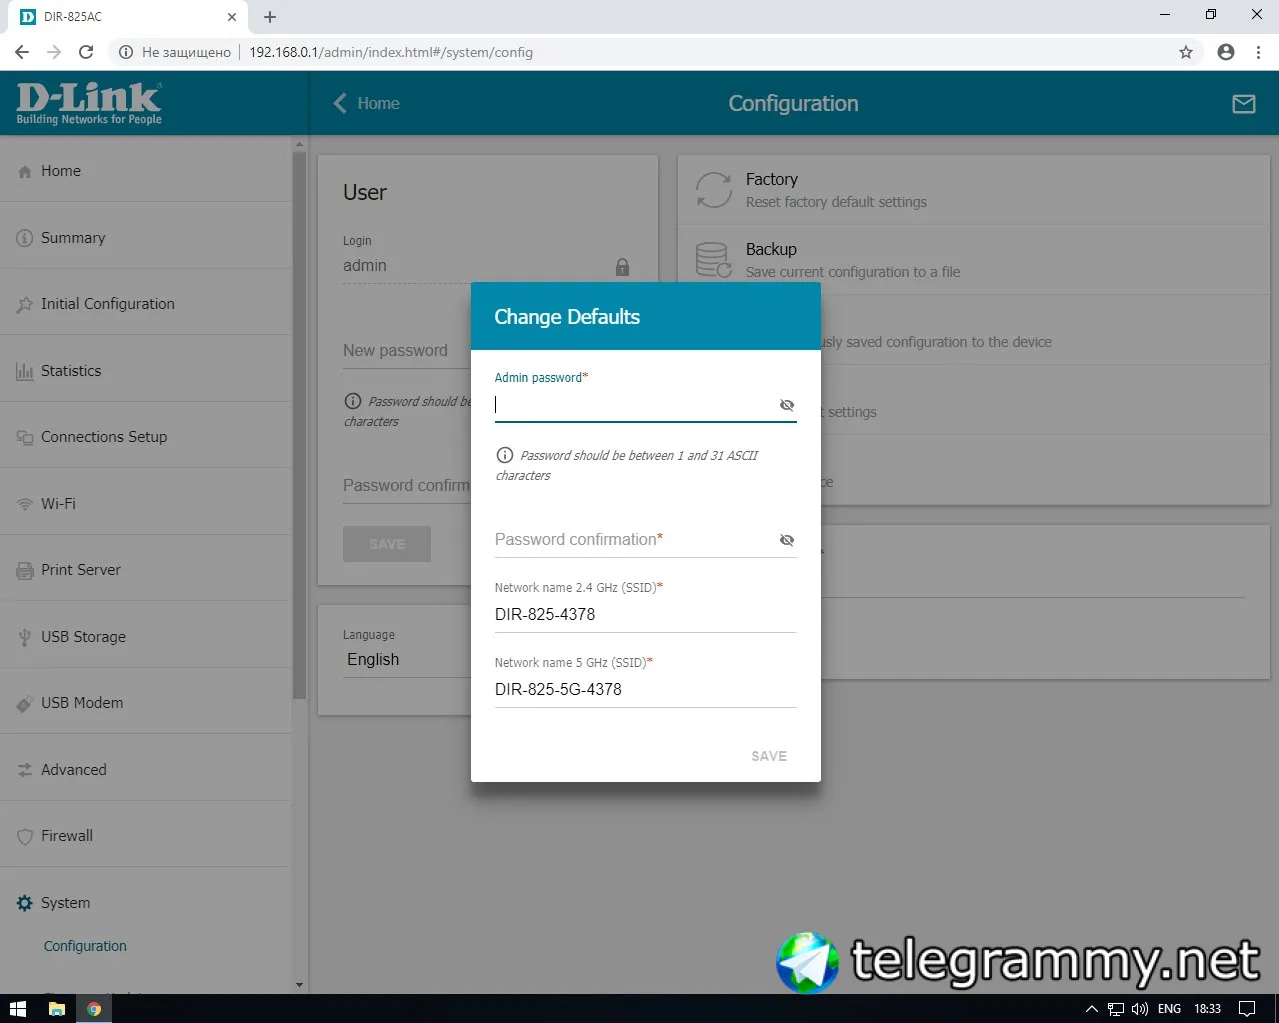The height and width of the screenshot is (1023, 1279).
Task: Click the Password confirmation field in dialog
Action: tap(634, 540)
